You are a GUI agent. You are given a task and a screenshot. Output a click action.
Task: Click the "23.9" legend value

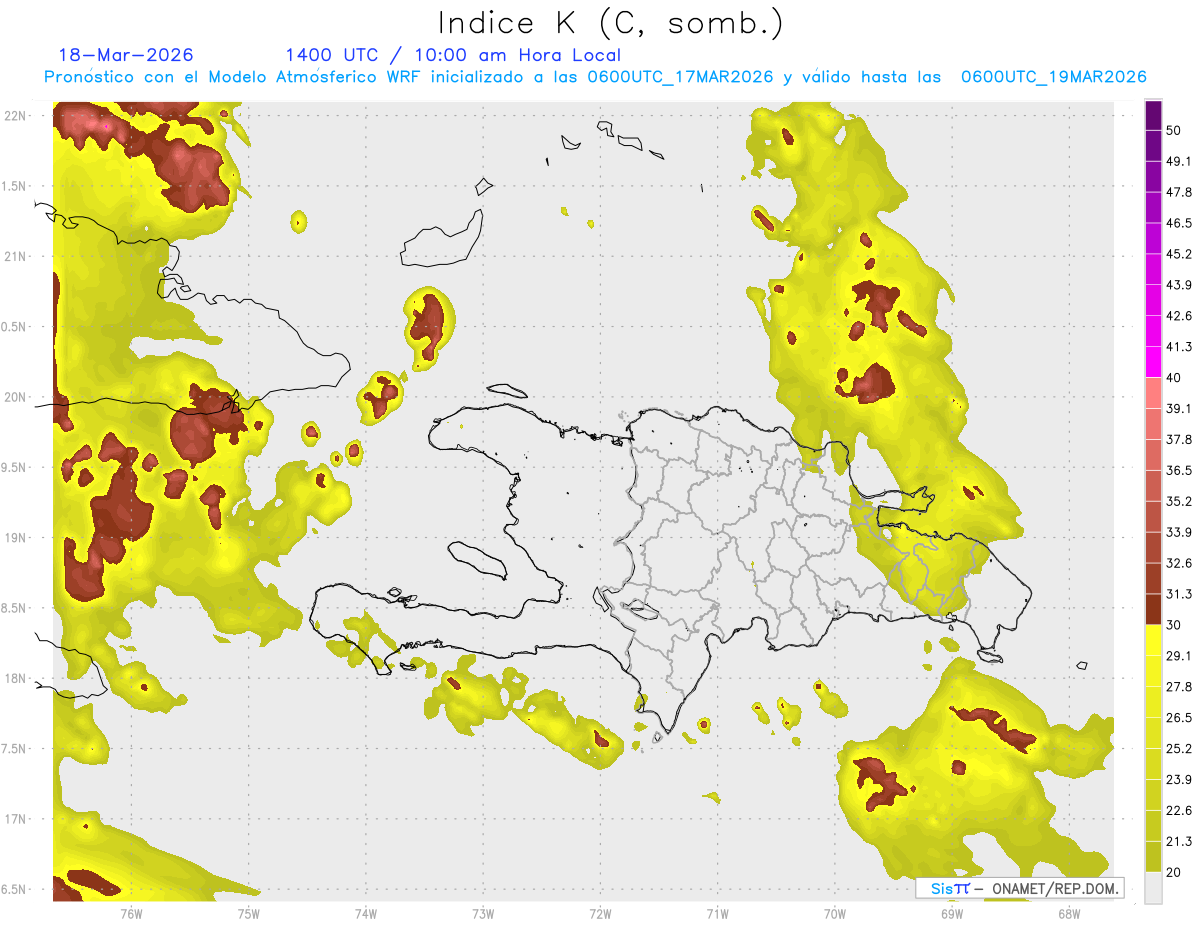[1179, 780]
